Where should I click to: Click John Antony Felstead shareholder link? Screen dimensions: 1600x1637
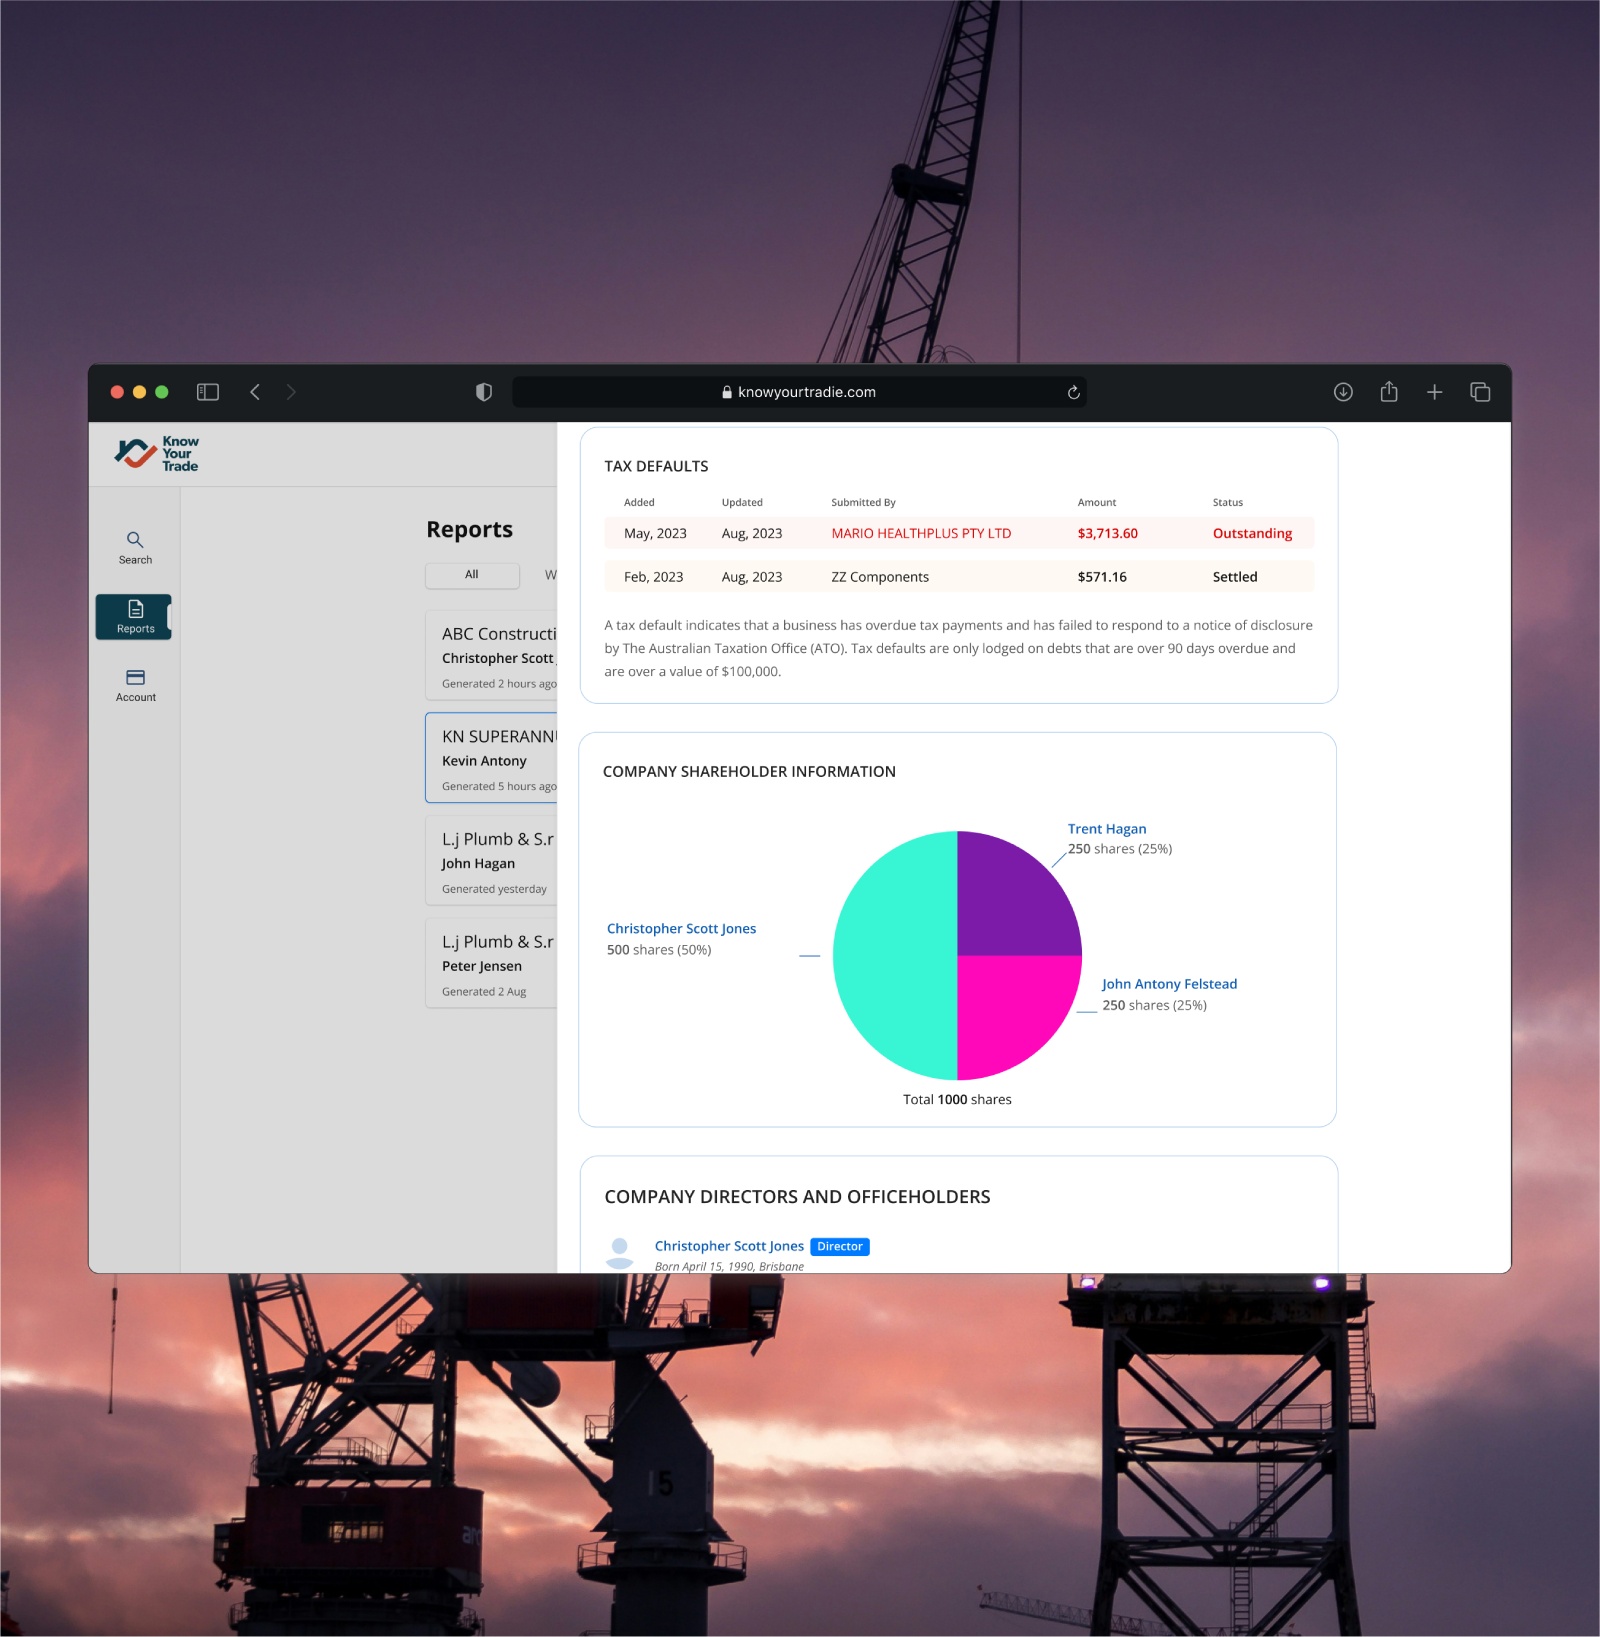1169,984
